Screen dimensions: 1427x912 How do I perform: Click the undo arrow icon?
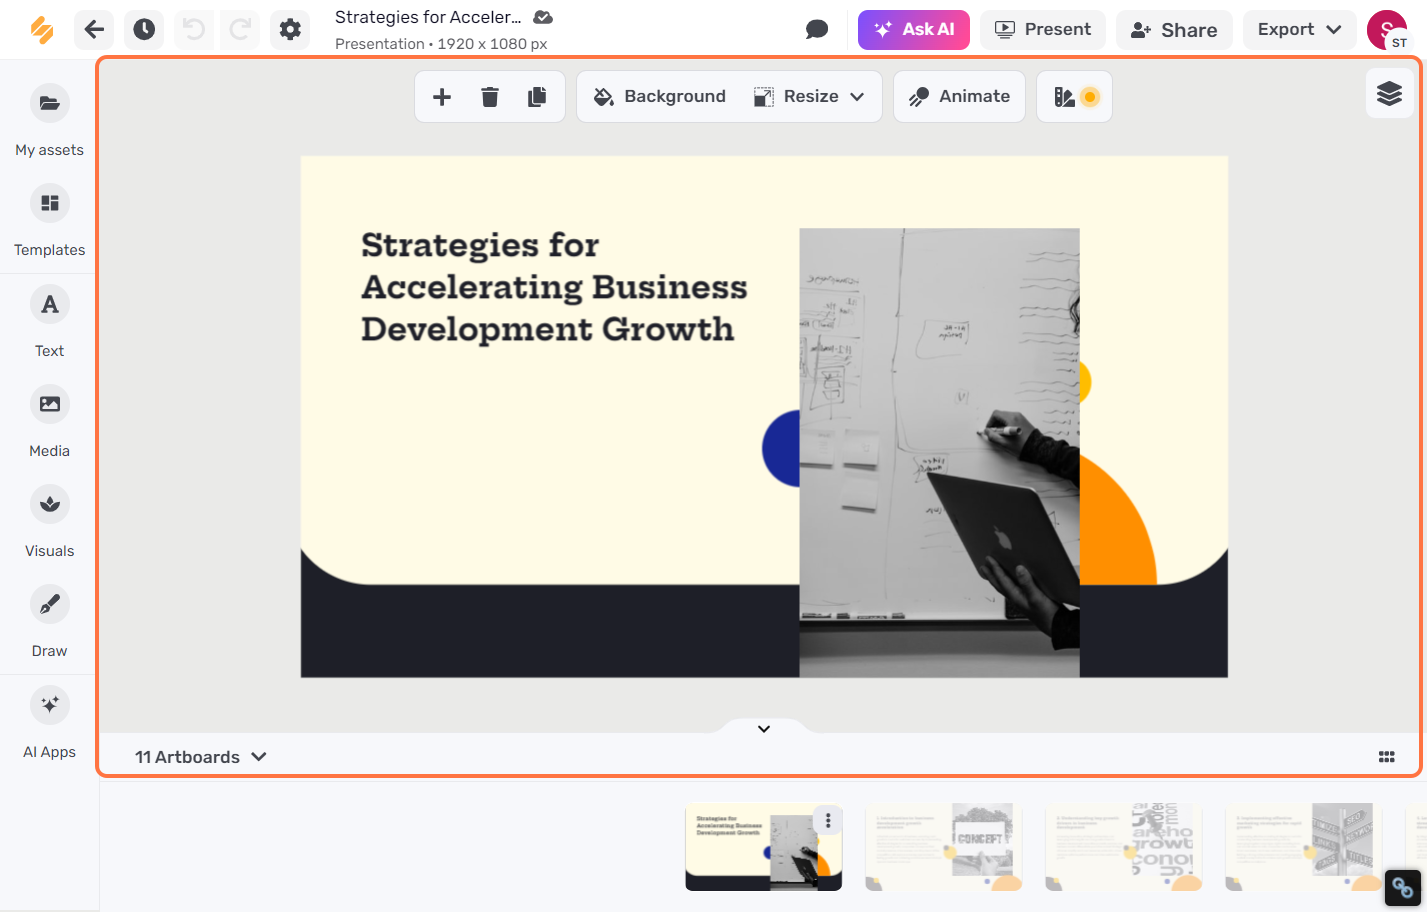pyautogui.click(x=193, y=30)
